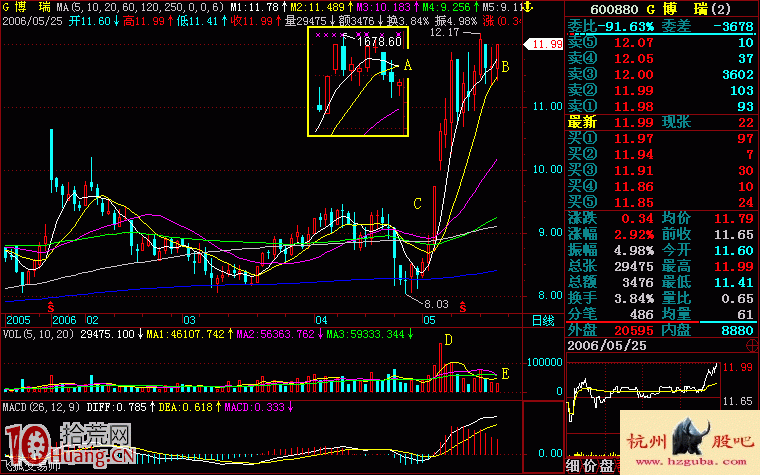
Task: Click the M3:10.183 moving average value
Action: coord(384,7)
